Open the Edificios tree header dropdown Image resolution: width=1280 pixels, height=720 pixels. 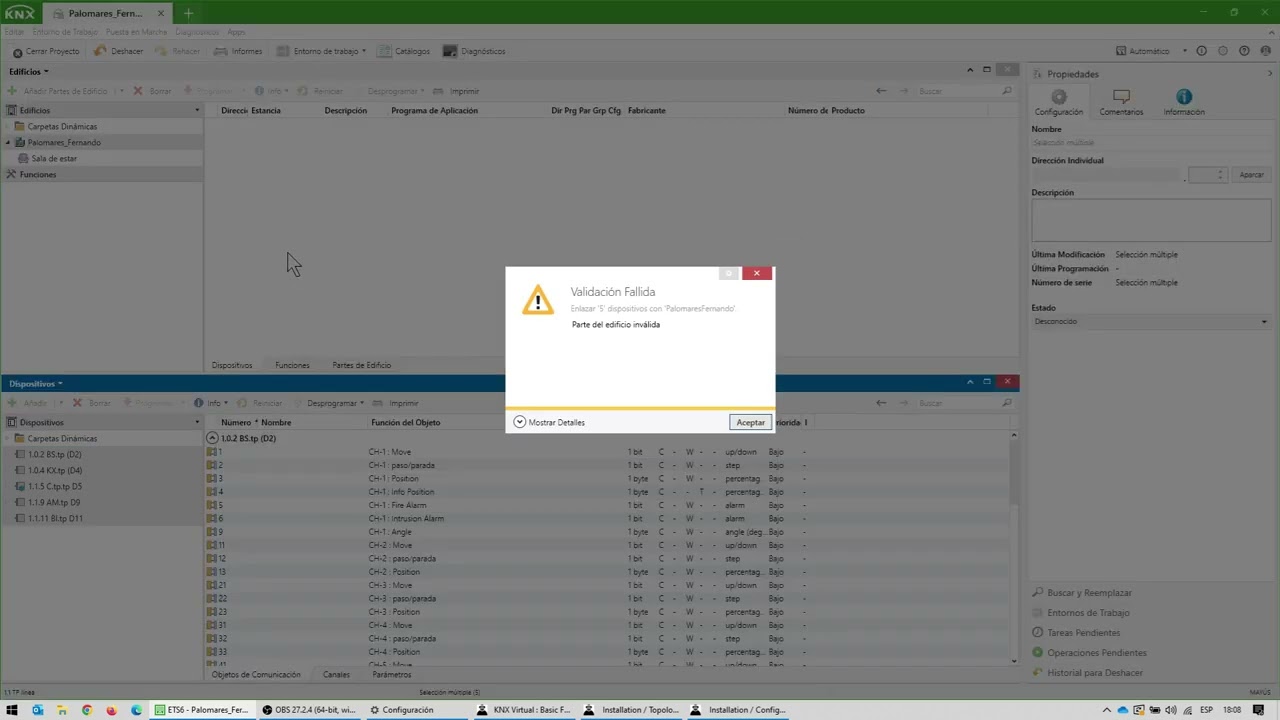point(197,110)
